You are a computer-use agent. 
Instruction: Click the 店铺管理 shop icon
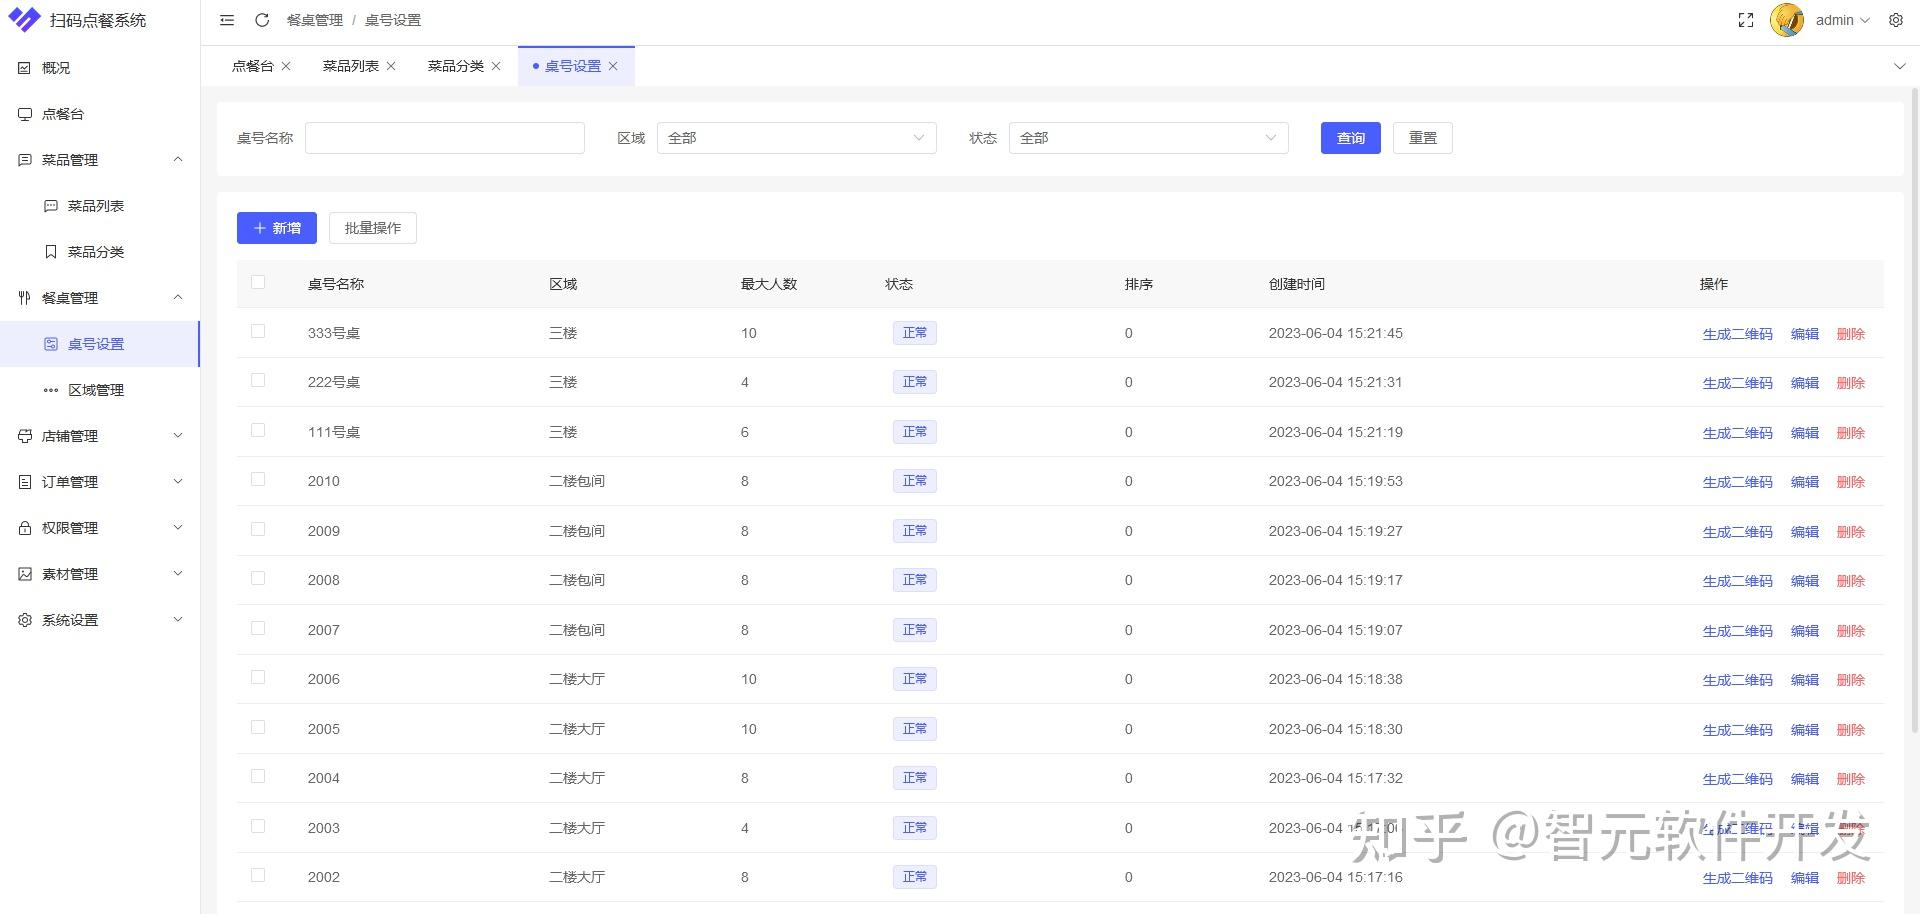[x=24, y=436]
